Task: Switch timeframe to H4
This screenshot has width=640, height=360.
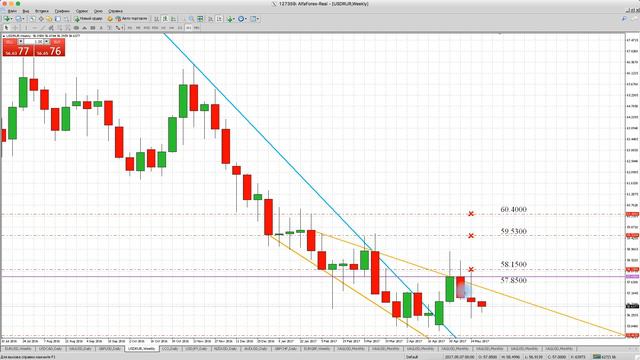Action: coord(171,28)
